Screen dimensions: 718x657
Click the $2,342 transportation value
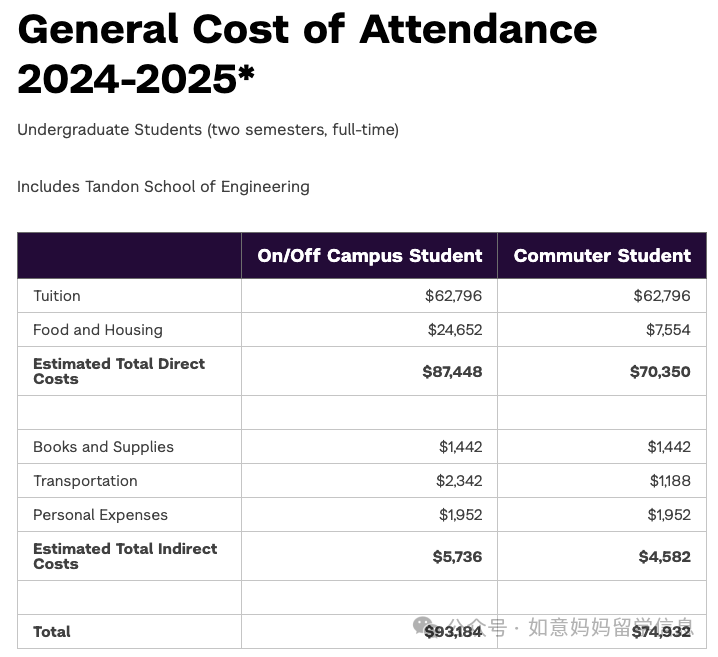(x=459, y=481)
